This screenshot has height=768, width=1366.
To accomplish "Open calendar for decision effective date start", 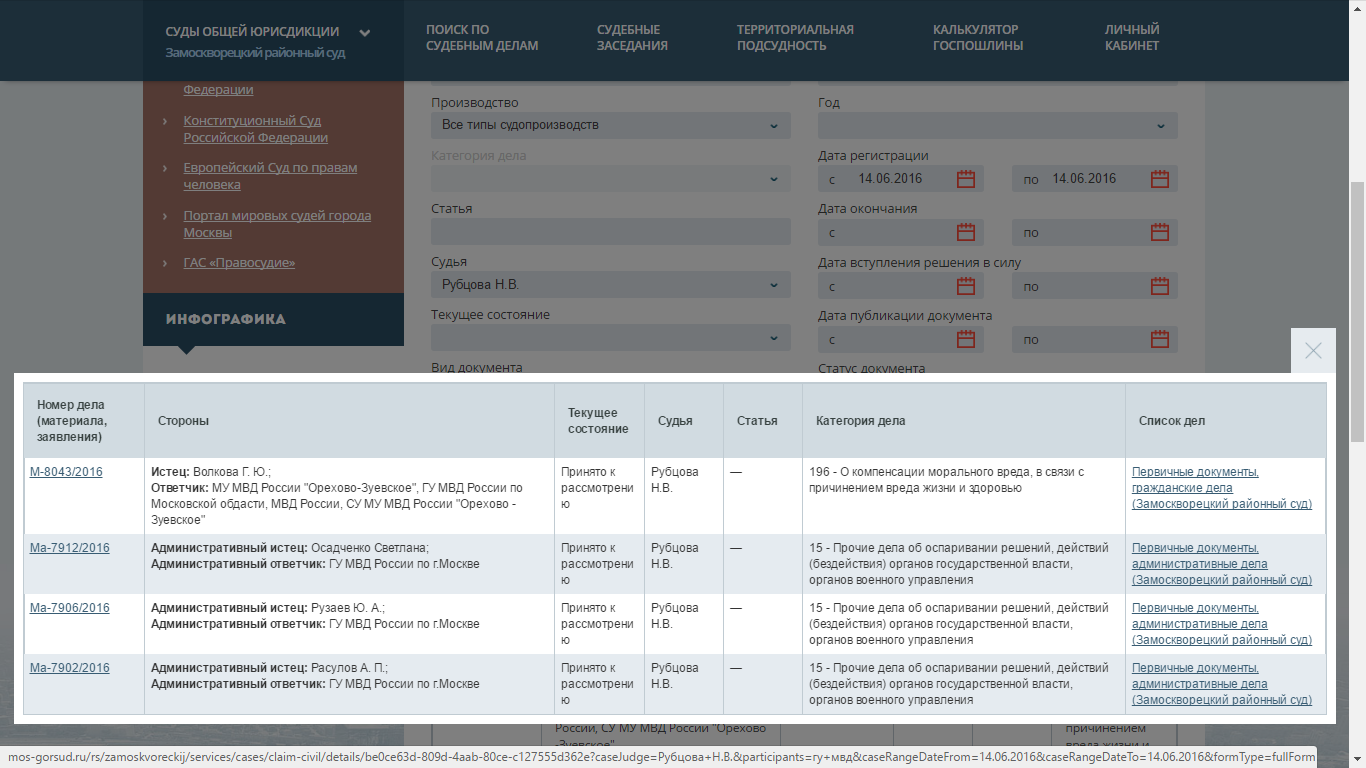I will 965,286.
